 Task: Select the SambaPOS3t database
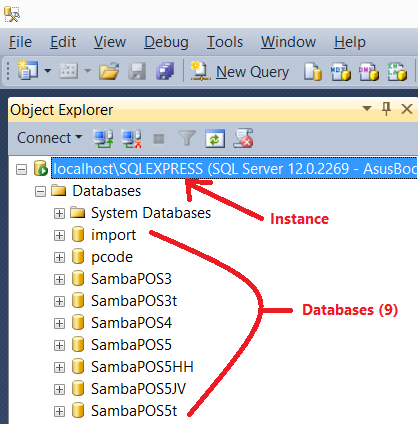click(x=134, y=301)
